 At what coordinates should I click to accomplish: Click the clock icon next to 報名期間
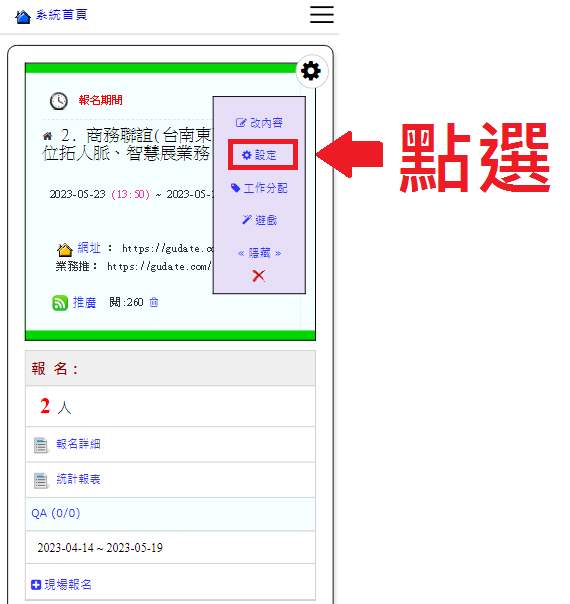(x=59, y=101)
